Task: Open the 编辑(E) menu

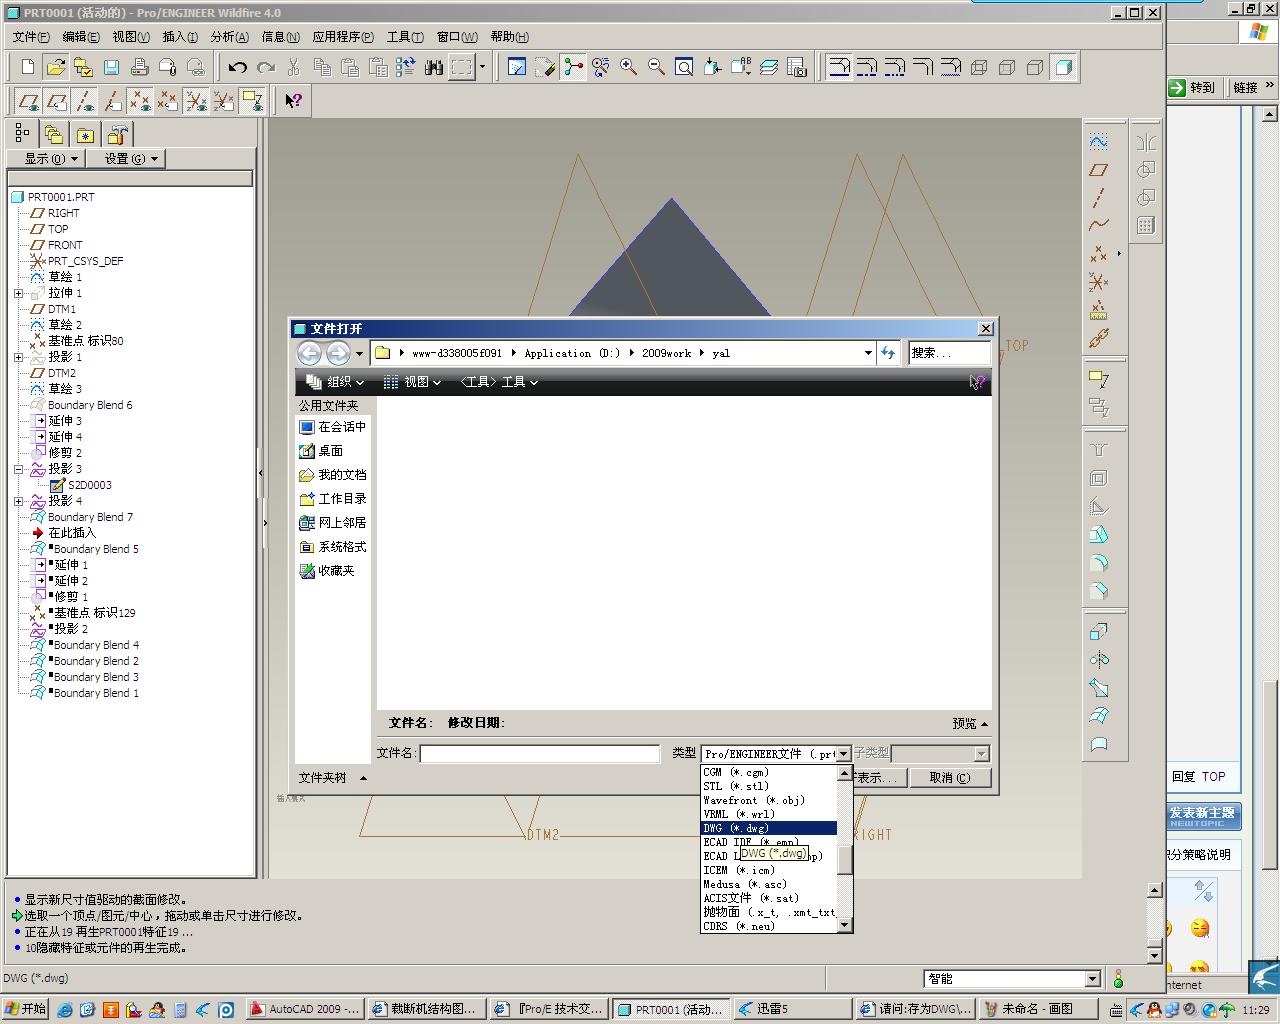Action: click(x=81, y=37)
